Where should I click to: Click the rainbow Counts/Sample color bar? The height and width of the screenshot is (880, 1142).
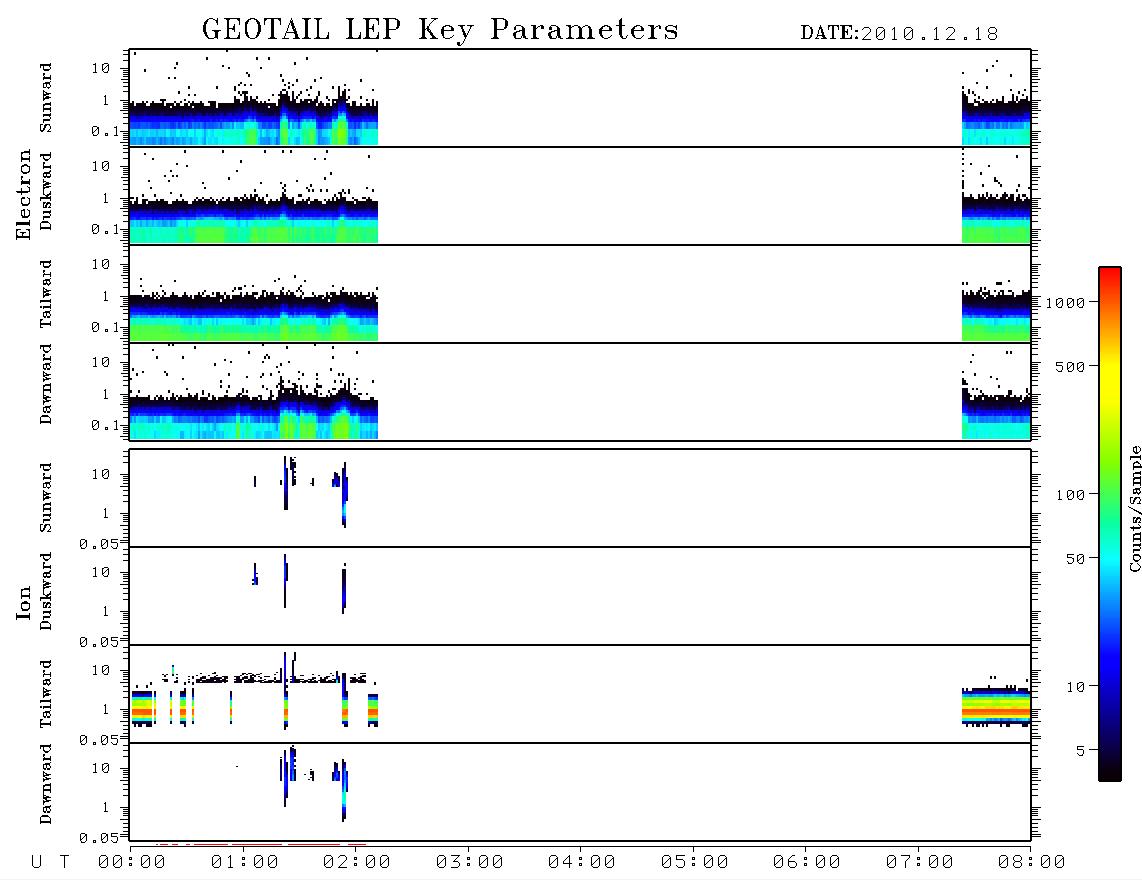point(1110,525)
